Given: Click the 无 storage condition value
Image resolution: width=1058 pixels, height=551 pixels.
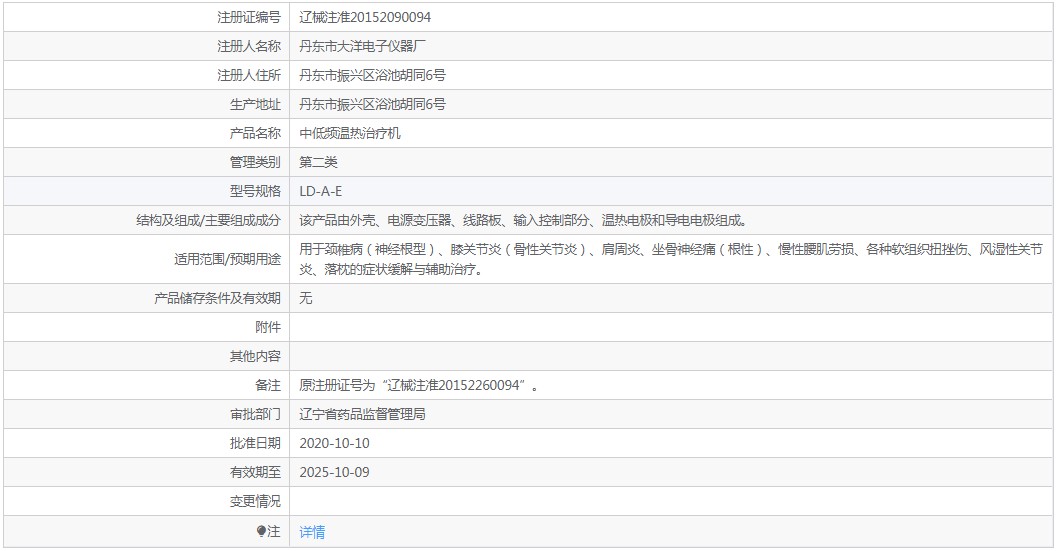Looking at the screenshot, I should point(306,298).
